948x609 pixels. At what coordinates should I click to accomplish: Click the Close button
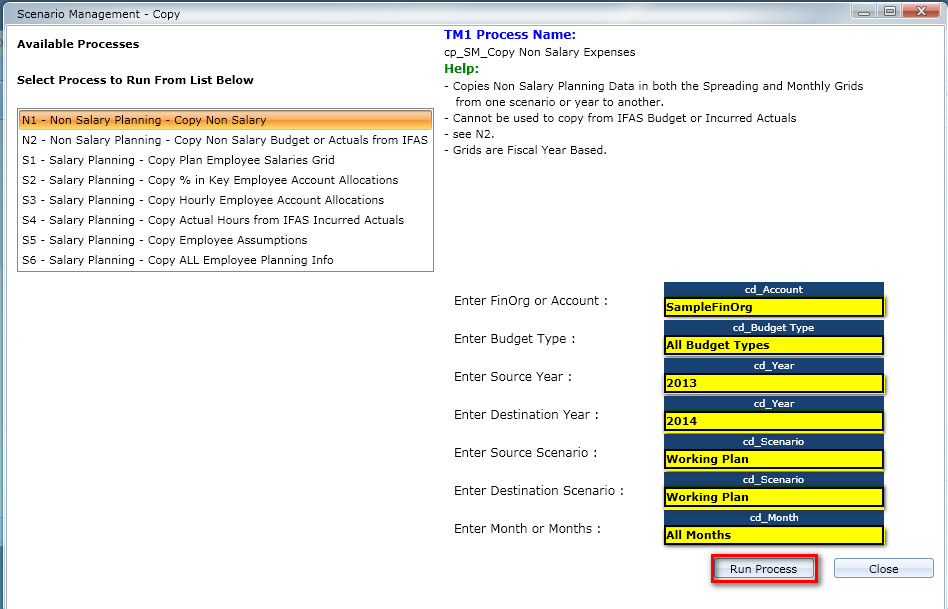click(x=883, y=568)
